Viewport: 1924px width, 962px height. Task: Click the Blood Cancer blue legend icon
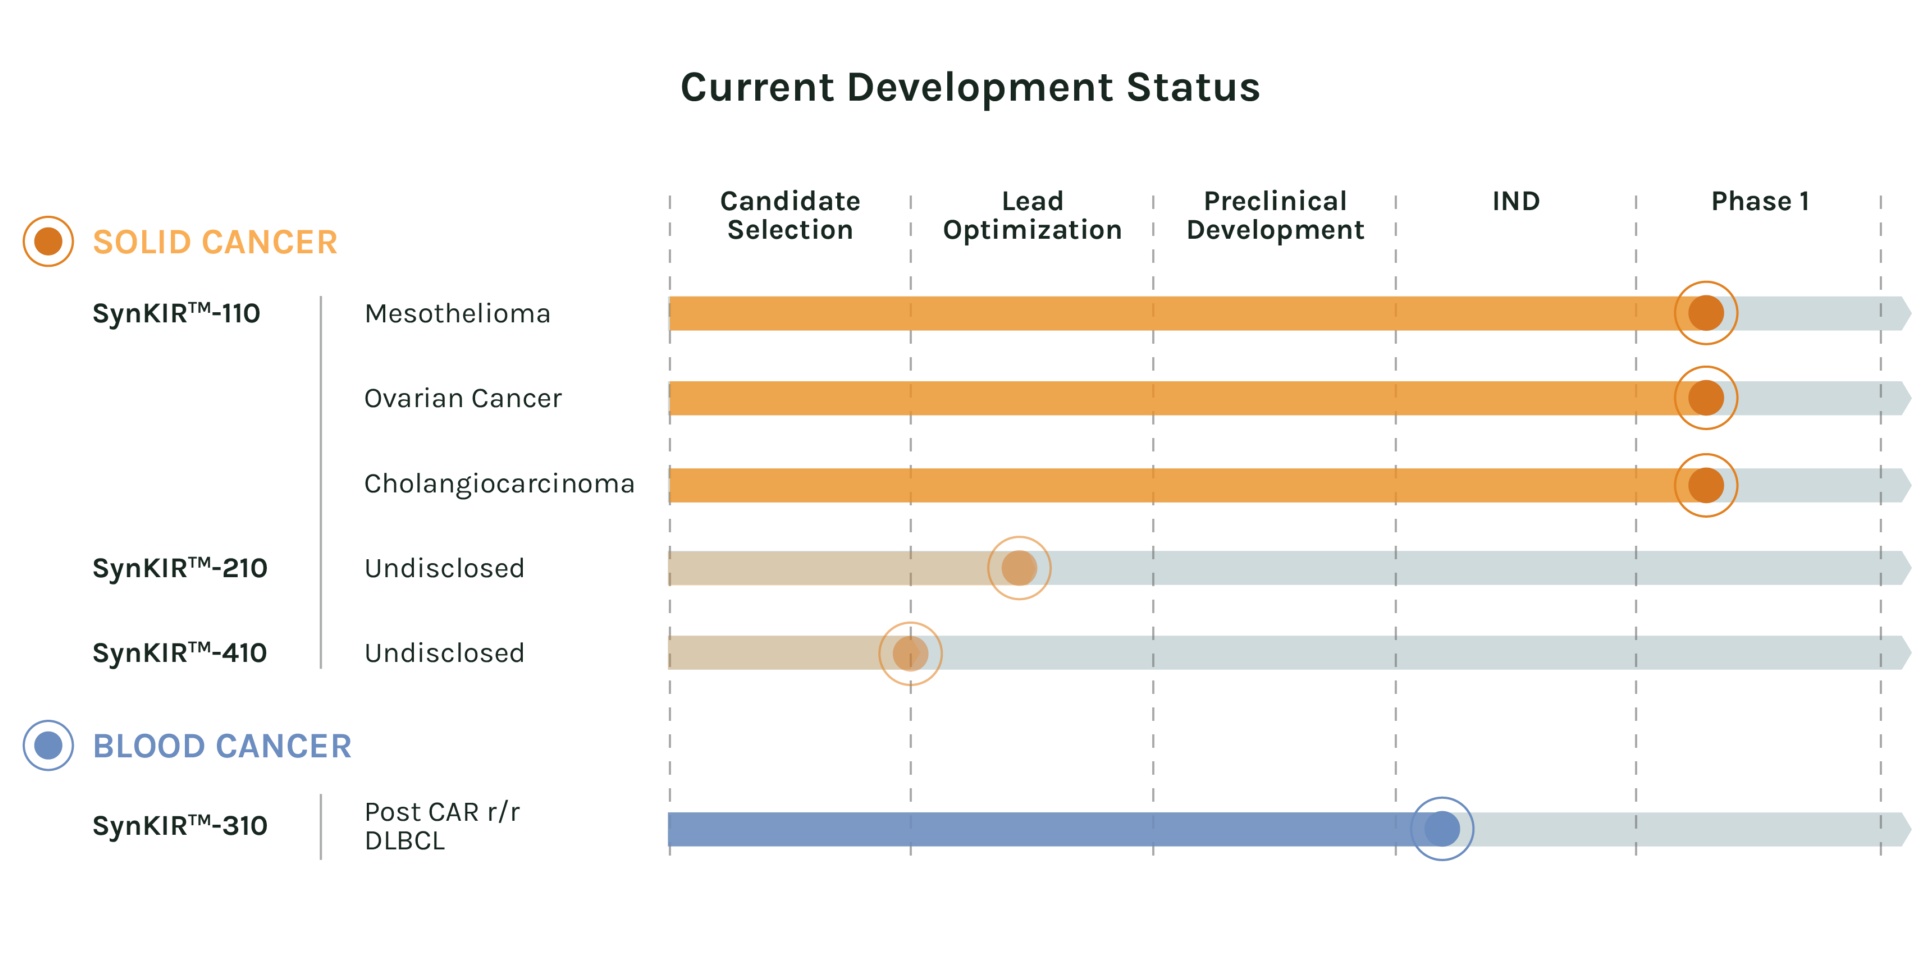pos(48,745)
